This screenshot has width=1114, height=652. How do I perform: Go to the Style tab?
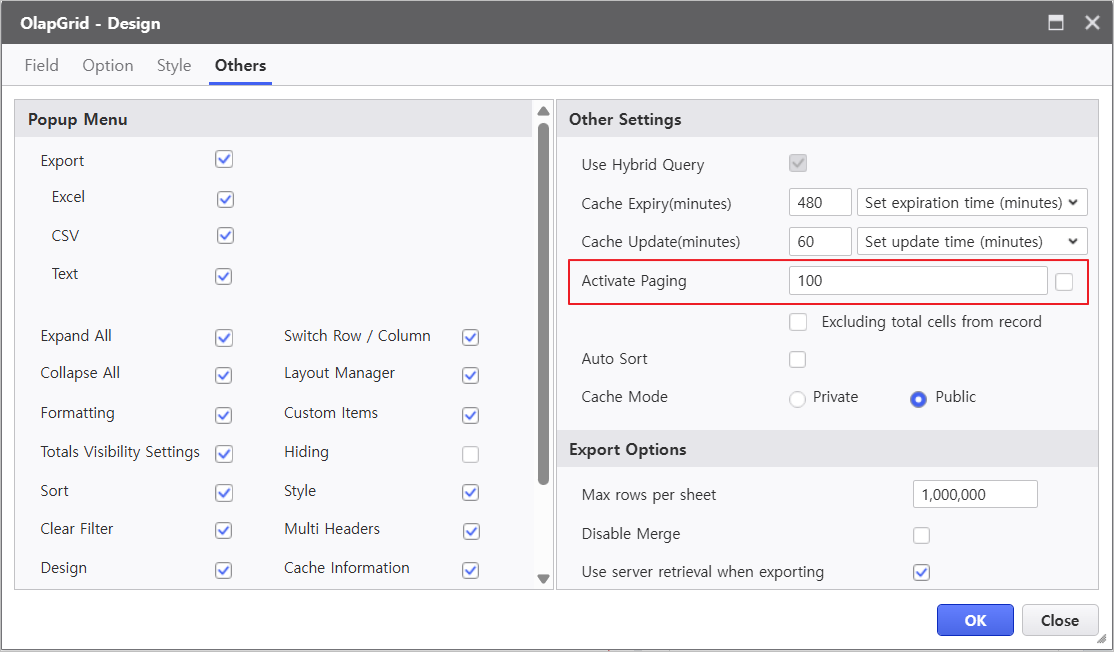(x=174, y=66)
